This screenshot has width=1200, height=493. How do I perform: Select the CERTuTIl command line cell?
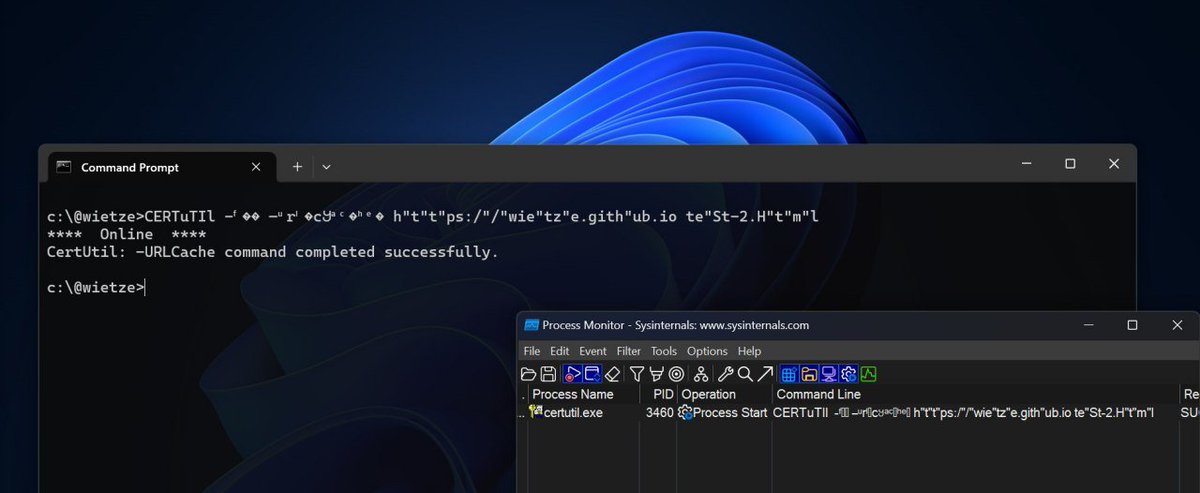click(x=963, y=412)
